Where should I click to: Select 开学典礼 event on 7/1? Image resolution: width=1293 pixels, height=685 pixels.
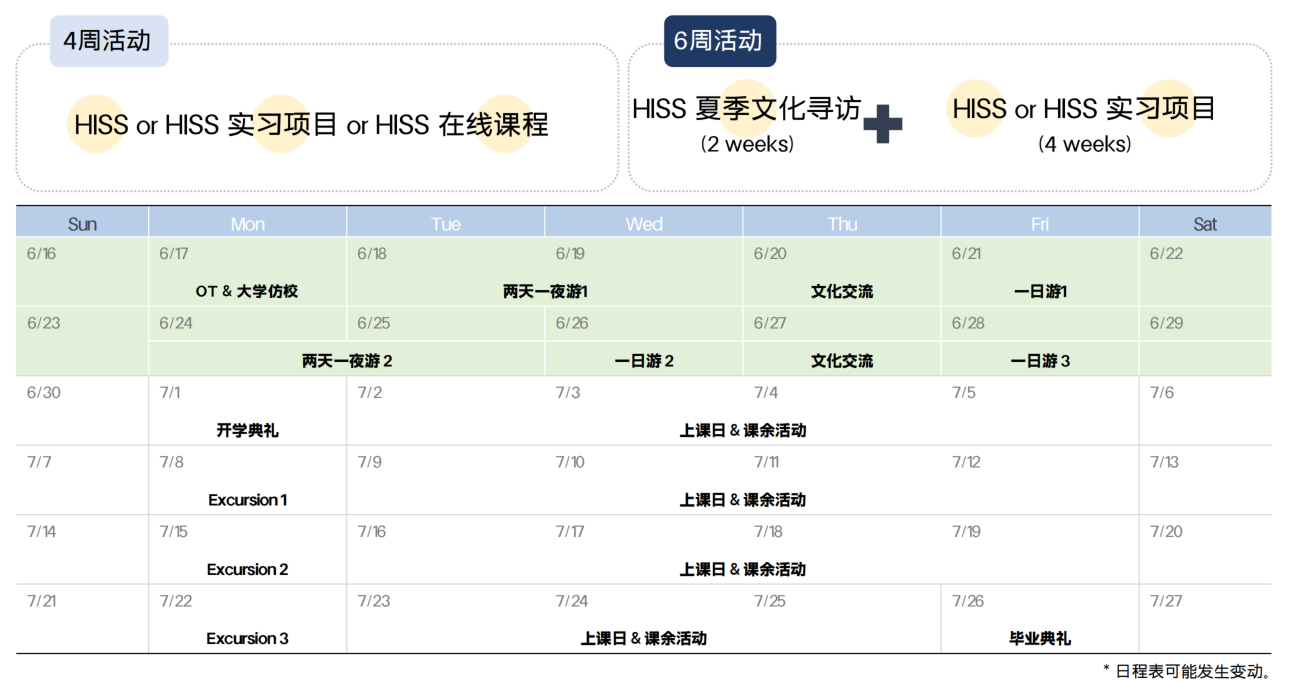[247, 431]
